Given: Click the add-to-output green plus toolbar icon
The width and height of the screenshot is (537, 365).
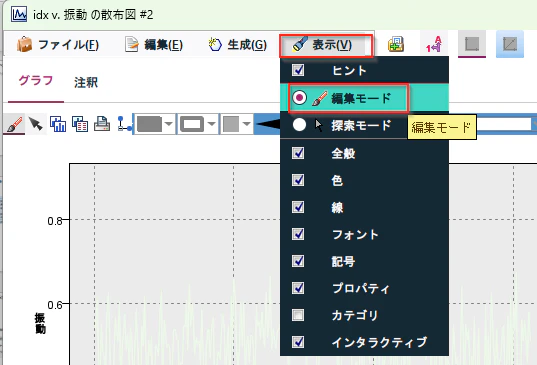Looking at the screenshot, I should click(x=396, y=45).
